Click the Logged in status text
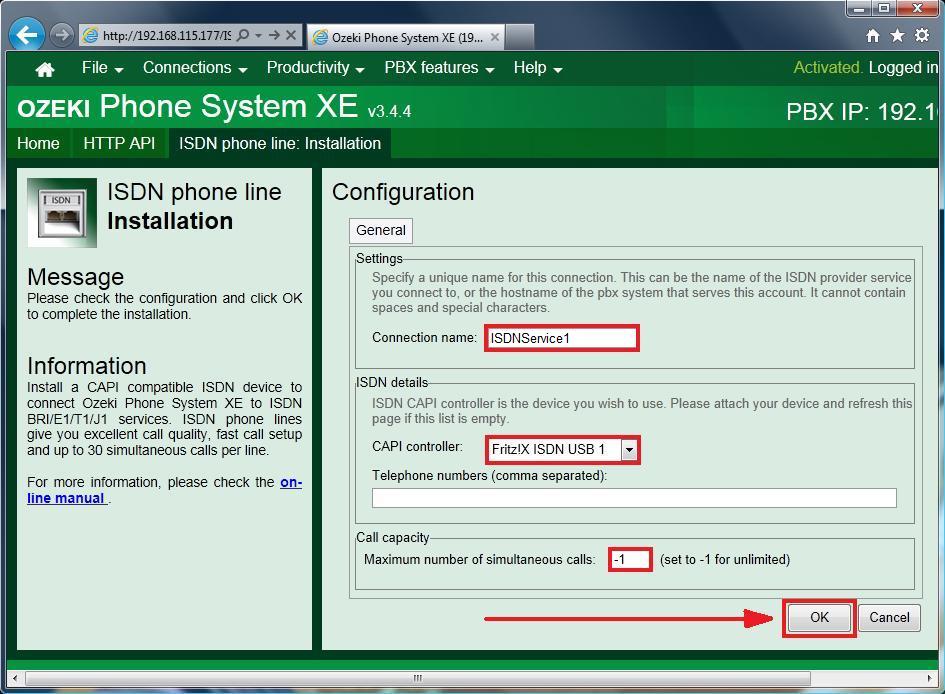The height and width of the screenshot is (694, 945). pos(903,67)
